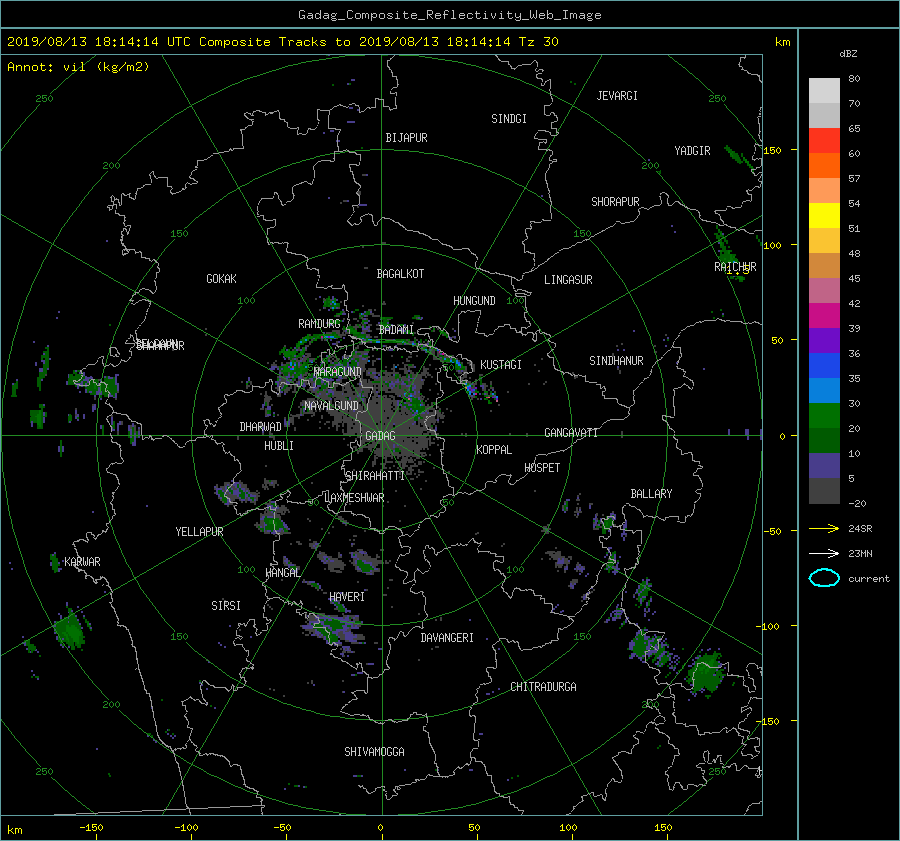This screenshot has width=900, height=841.
Task: Click the NAVALGUND city label
Action: click(331, 406)
